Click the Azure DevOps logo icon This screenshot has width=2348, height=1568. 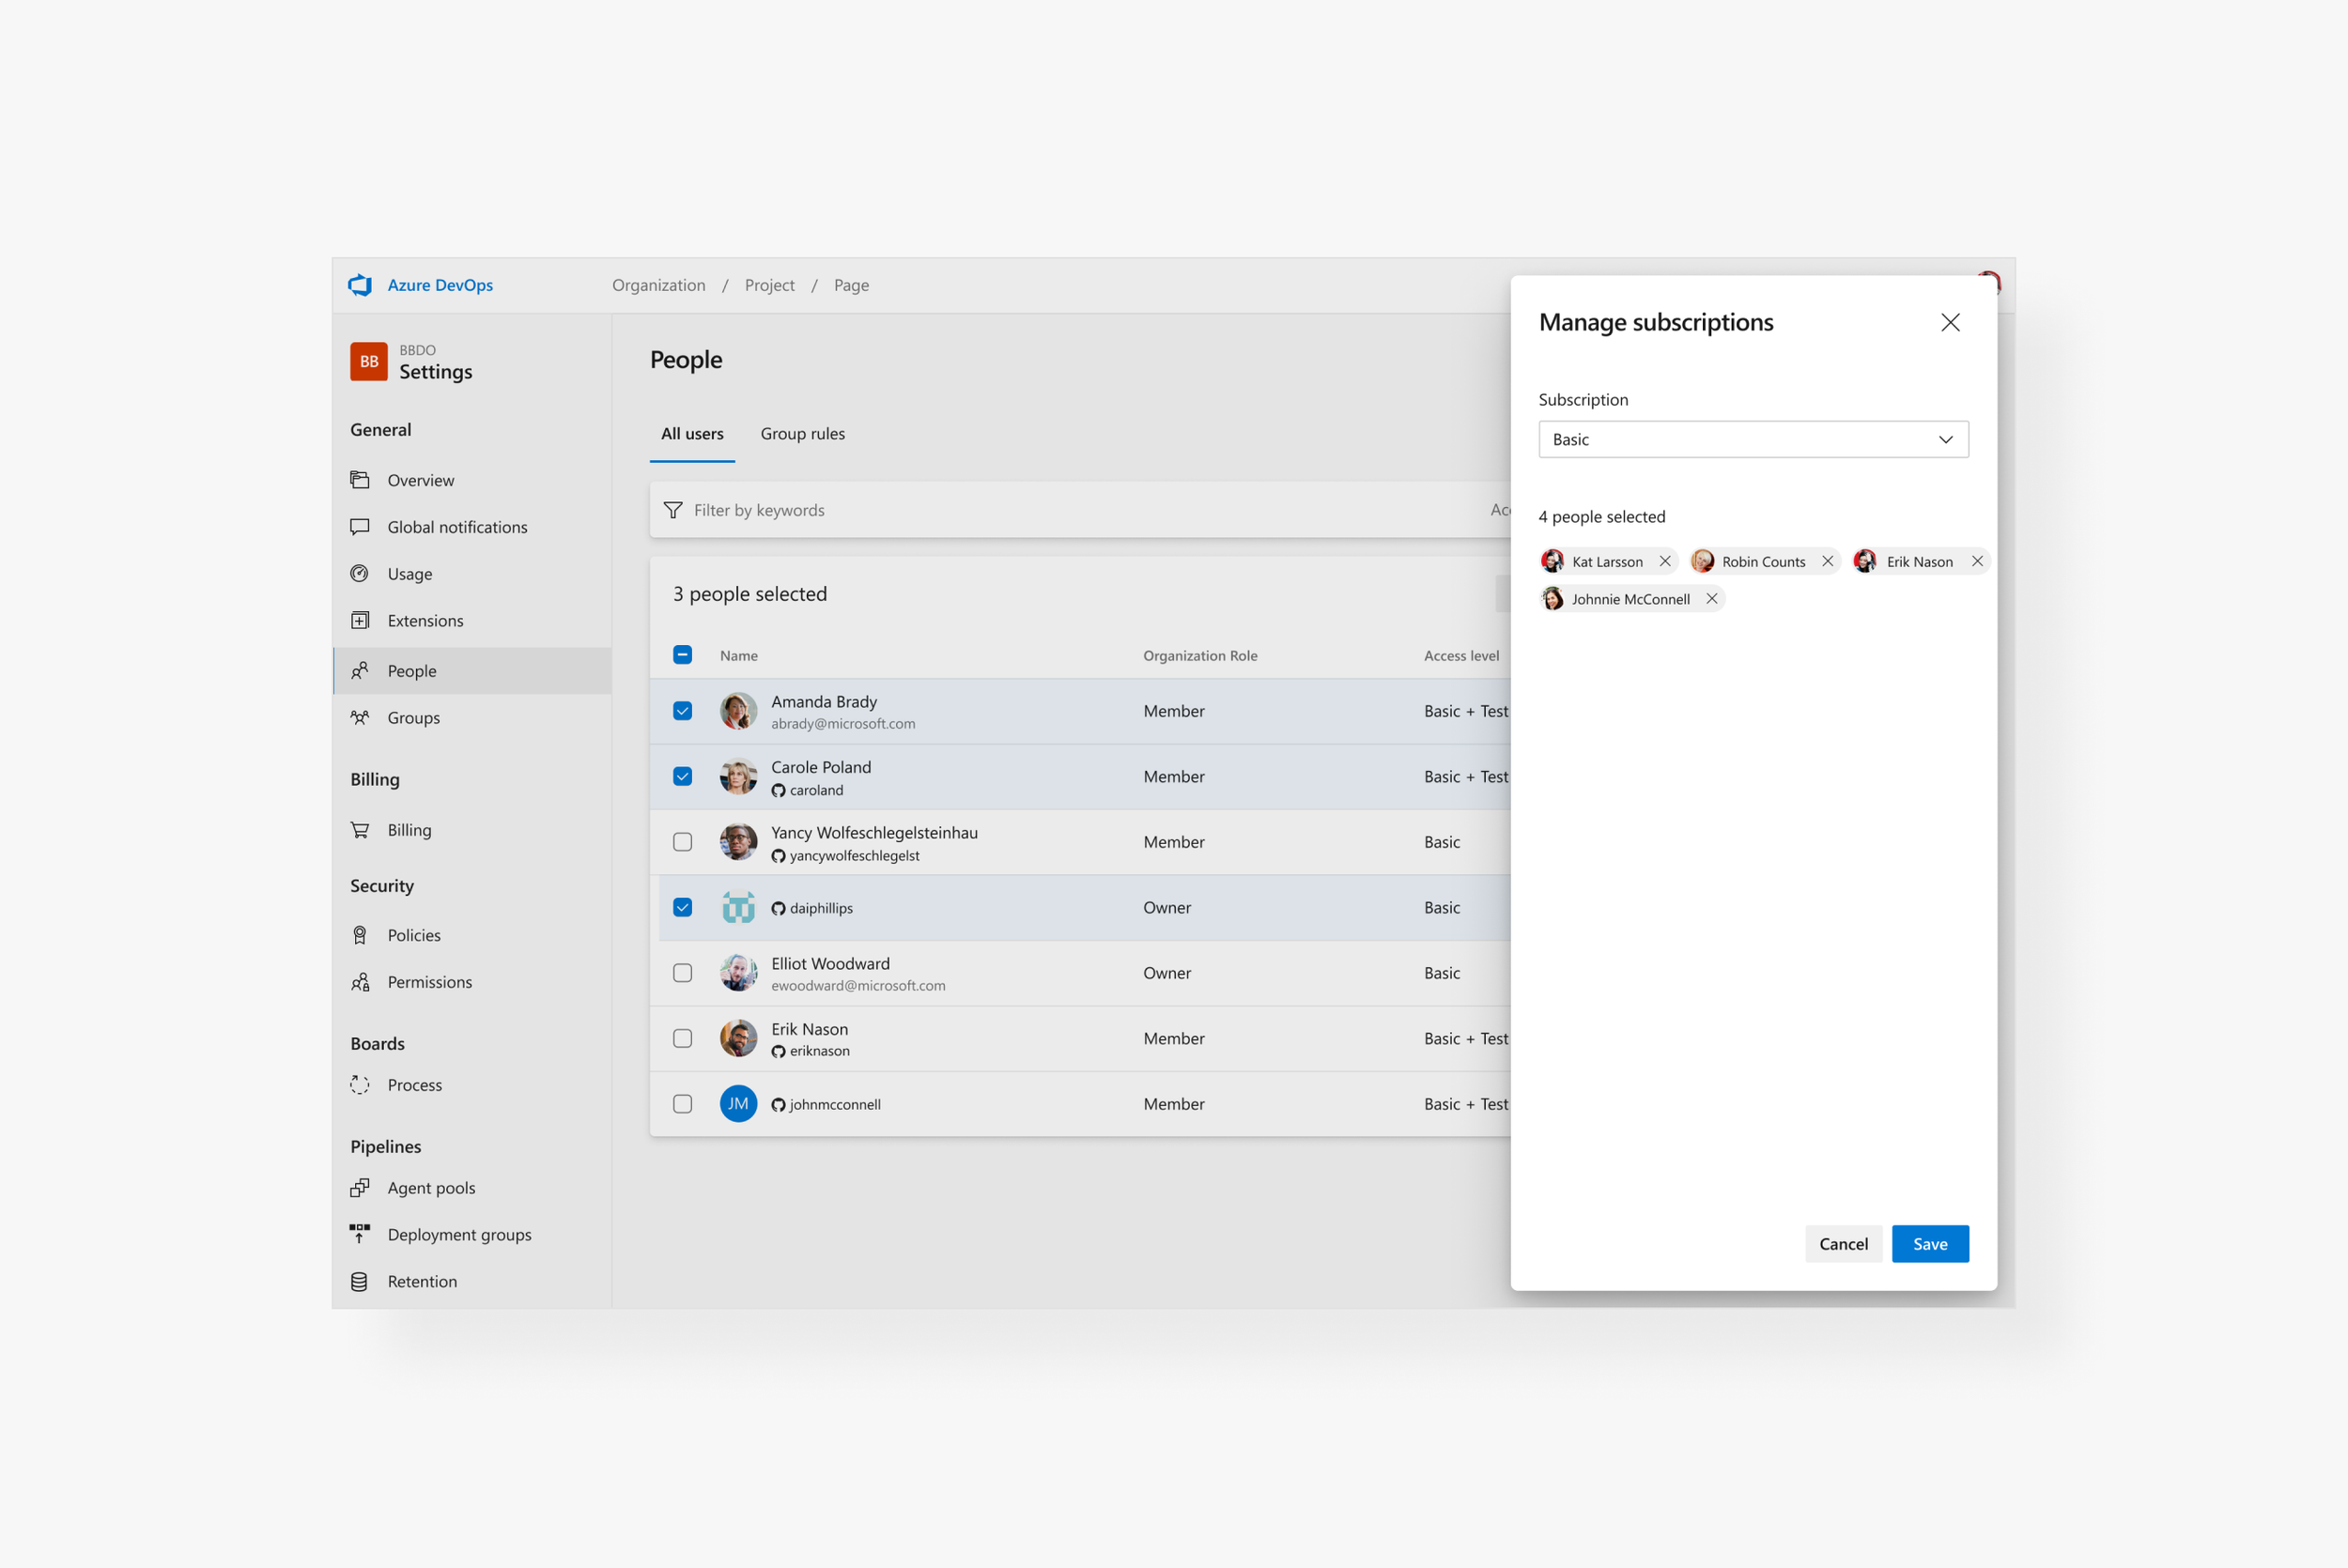coord(360,285)
